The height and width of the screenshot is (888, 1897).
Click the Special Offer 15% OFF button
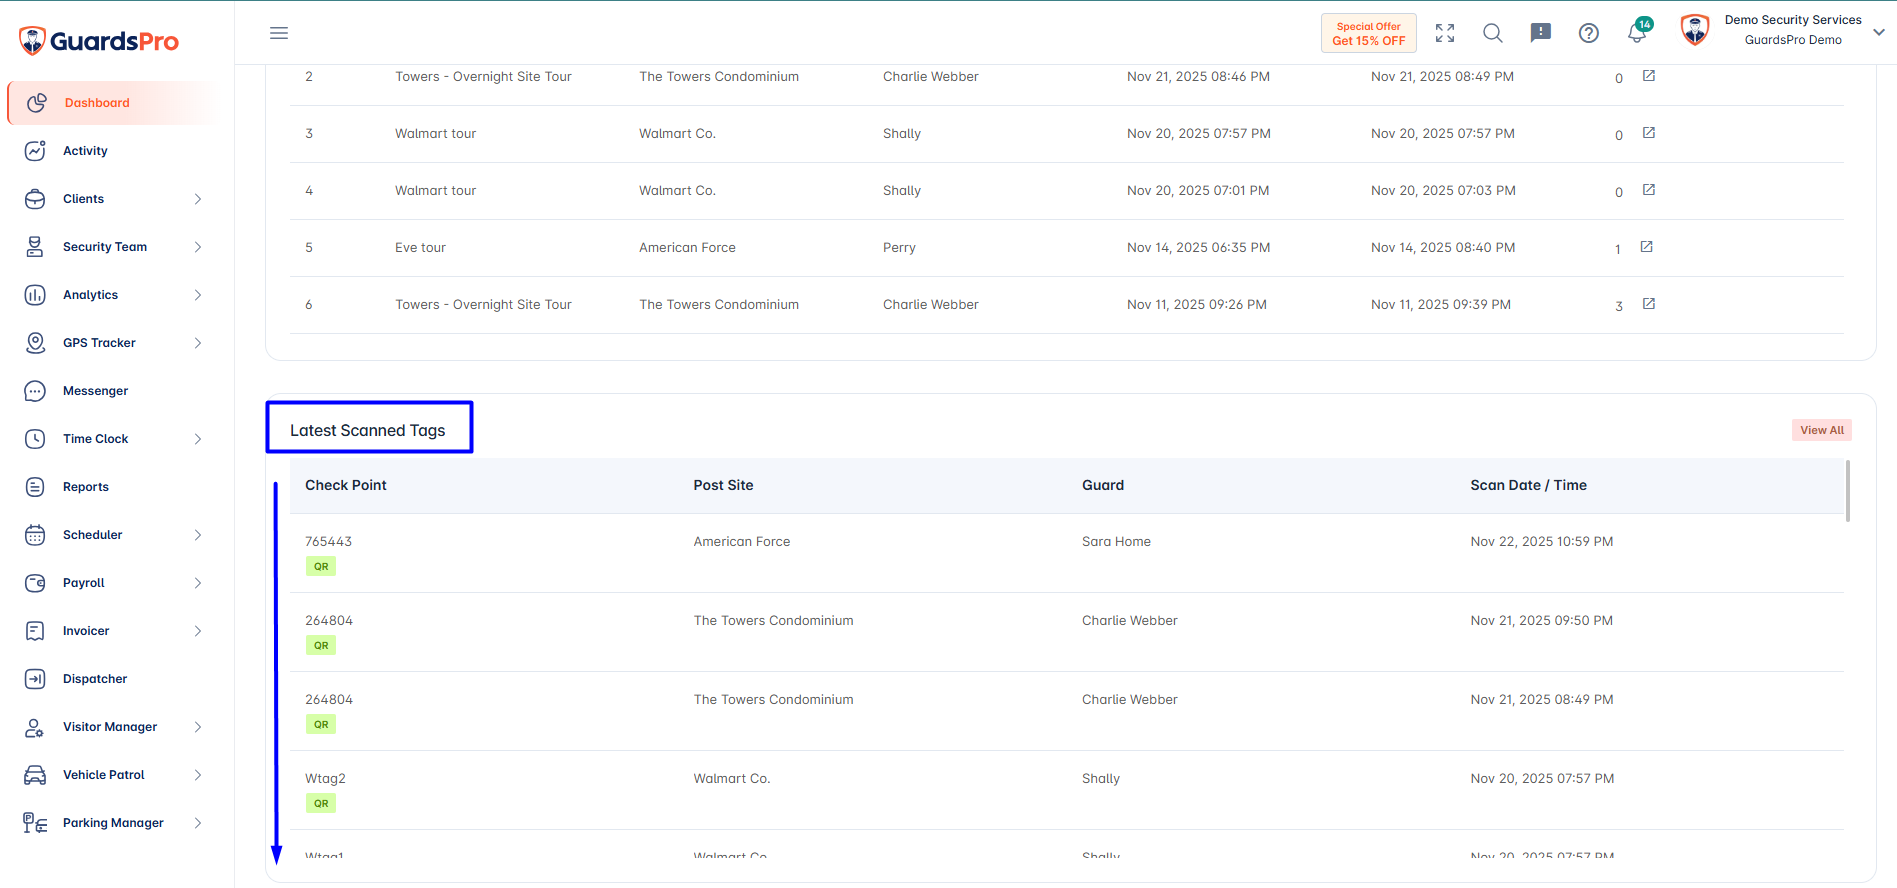(1368, 34)
